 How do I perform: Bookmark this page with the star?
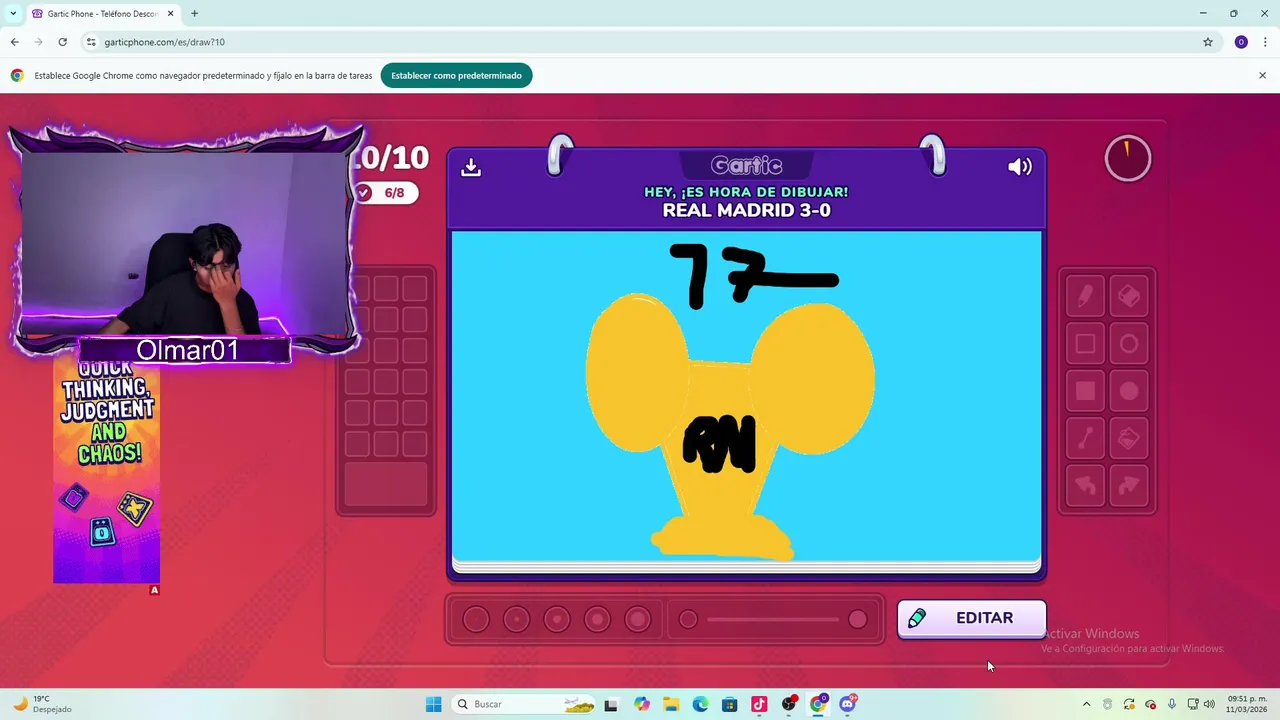coord(1208,42)
